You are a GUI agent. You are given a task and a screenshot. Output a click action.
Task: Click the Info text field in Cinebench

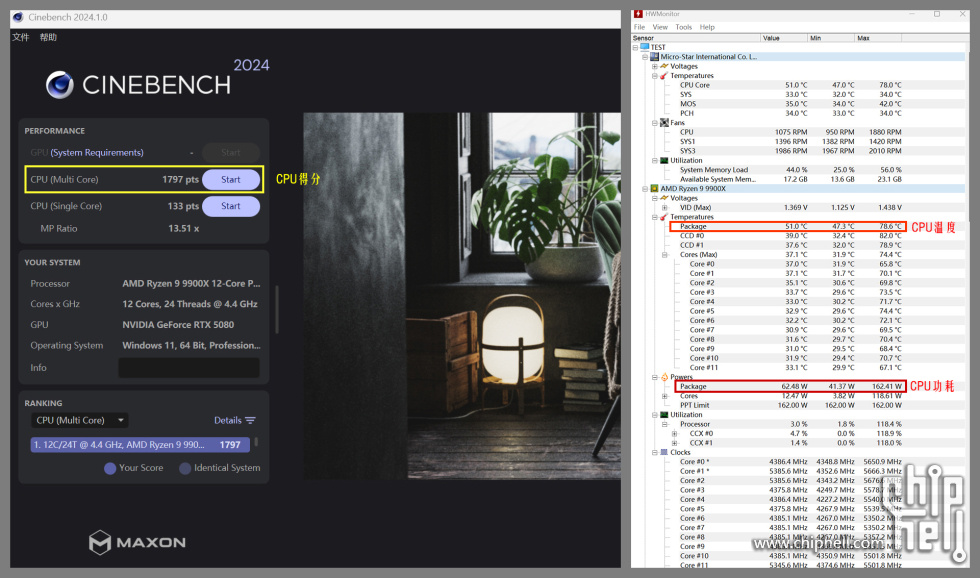(x=189, y=367)
